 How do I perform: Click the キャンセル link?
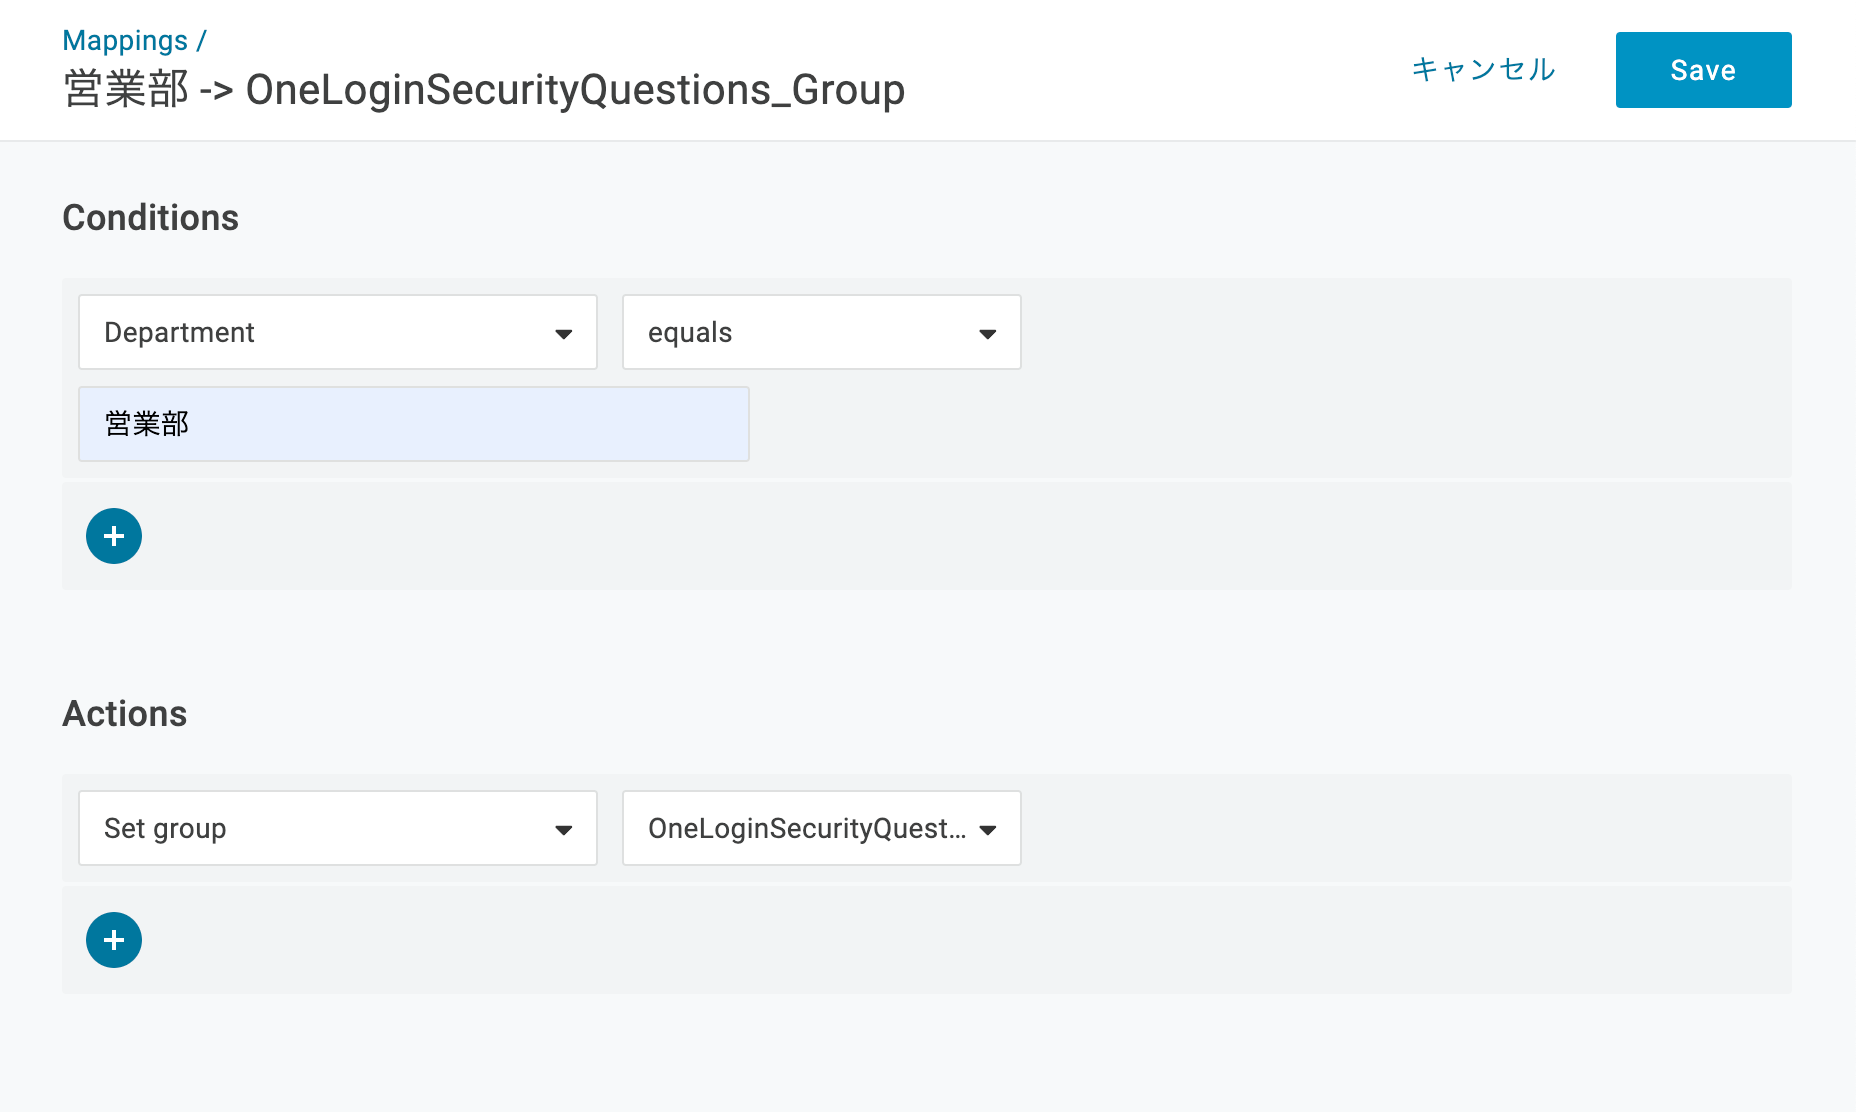click(x=1483, y=69)
